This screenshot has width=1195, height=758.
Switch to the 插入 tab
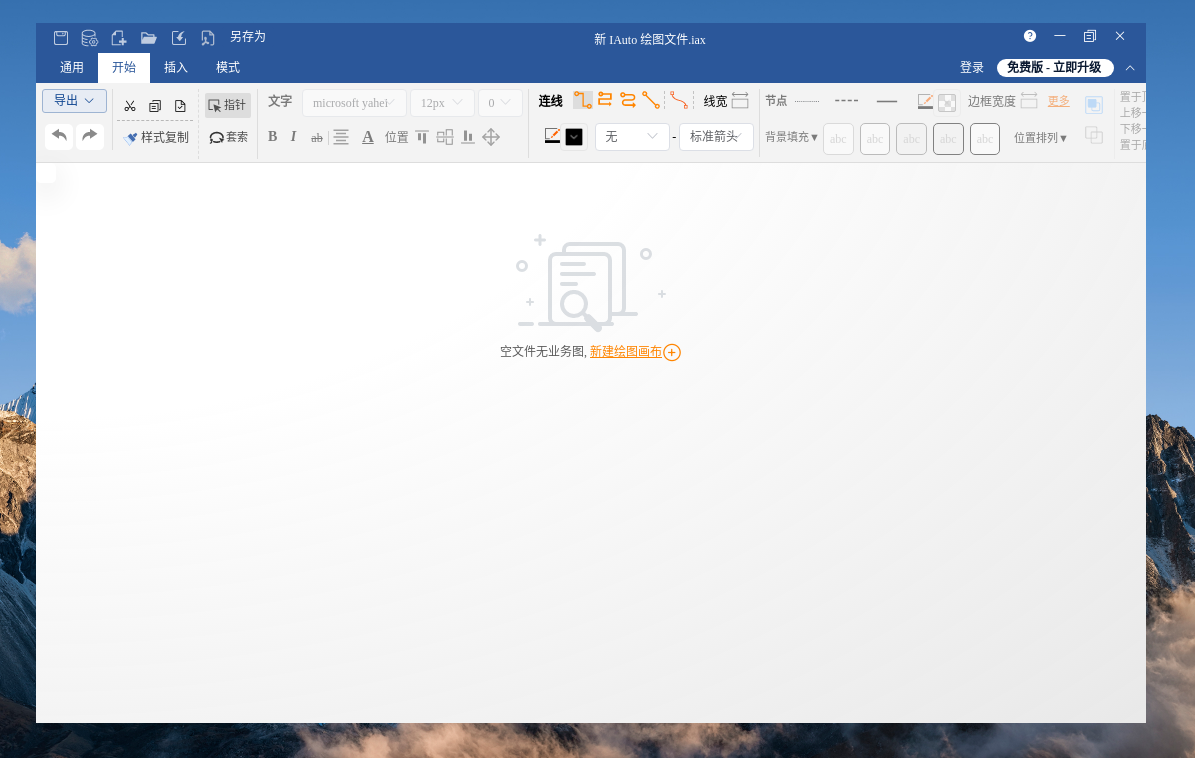(x=176, y=68)
